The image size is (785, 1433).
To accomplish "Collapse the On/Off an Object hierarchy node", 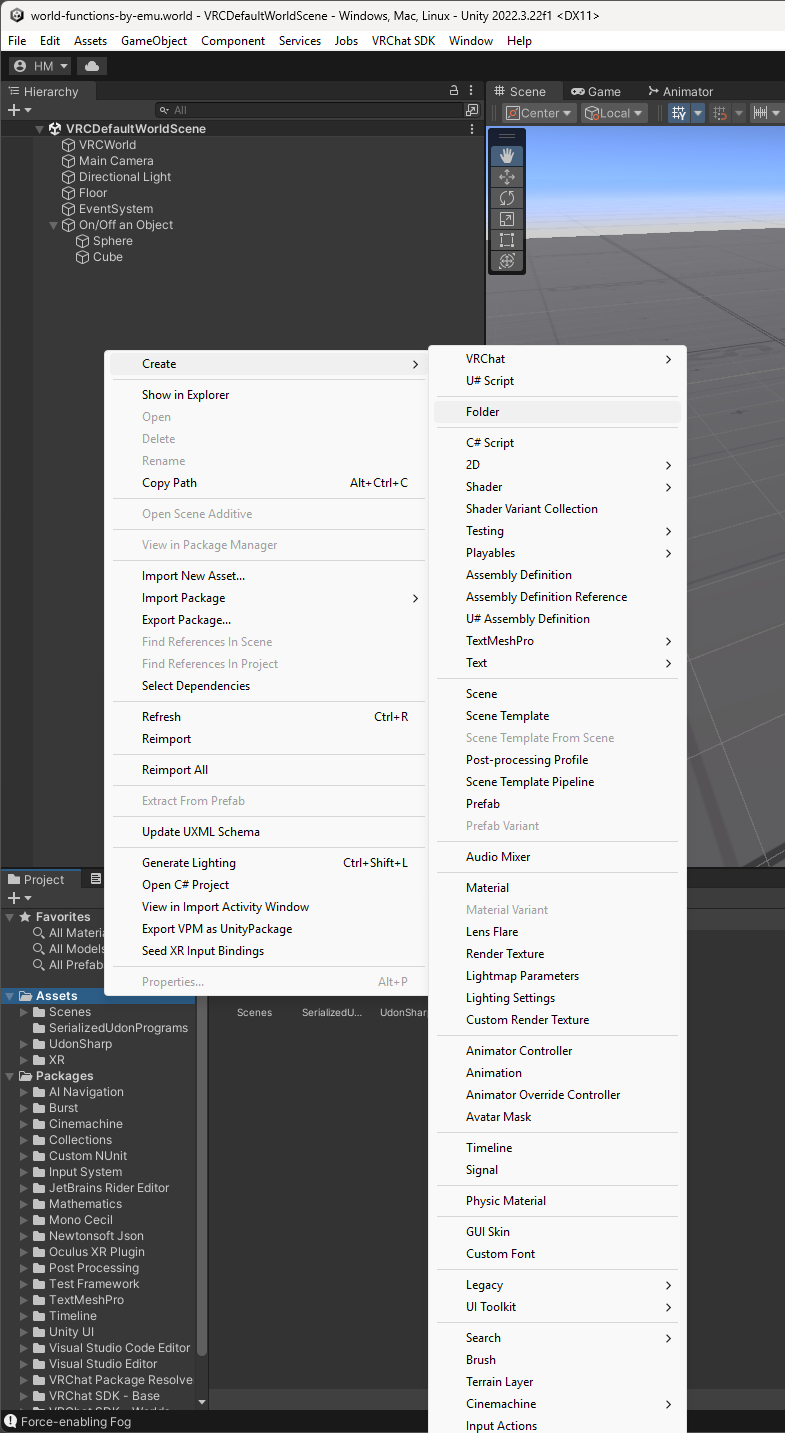I will (54, 225).
